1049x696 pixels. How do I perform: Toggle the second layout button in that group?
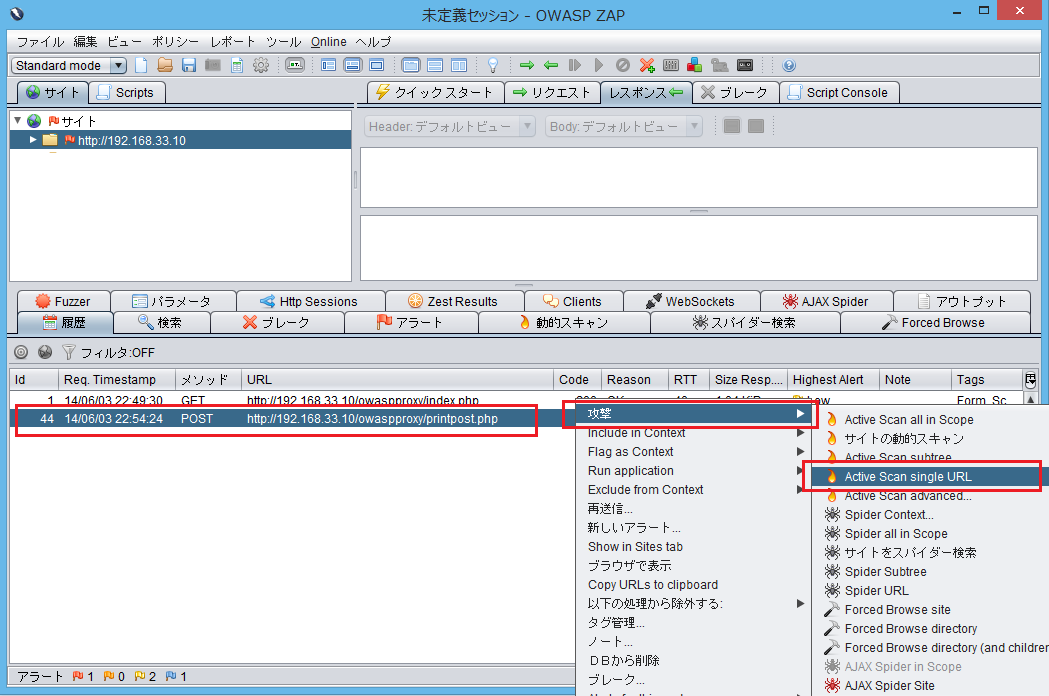tap(353, 65)
